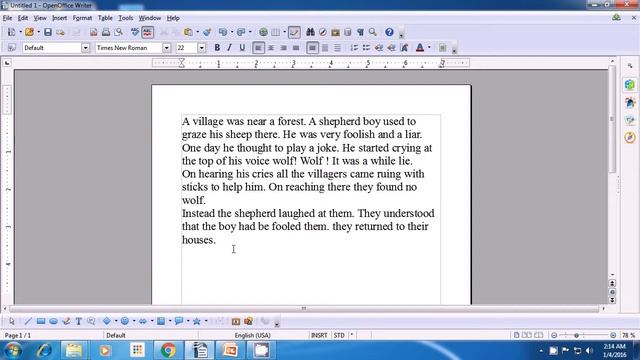Open Page Preview icon
Image resolution: width=640 pixels, height=360 pixels.
[118, 32]
